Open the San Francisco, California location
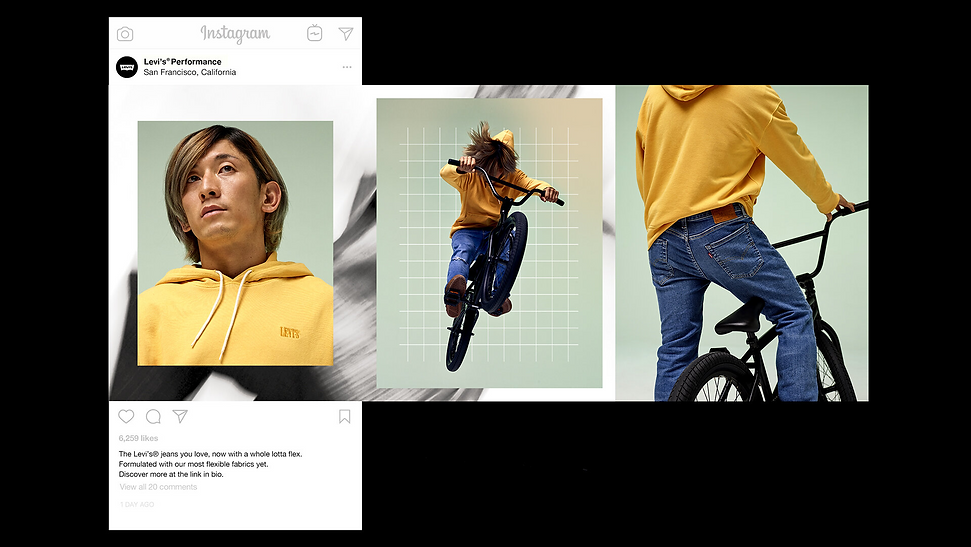The height and width of the screenshot is (547, 971). pyautogui.click(x=189, y=72)
